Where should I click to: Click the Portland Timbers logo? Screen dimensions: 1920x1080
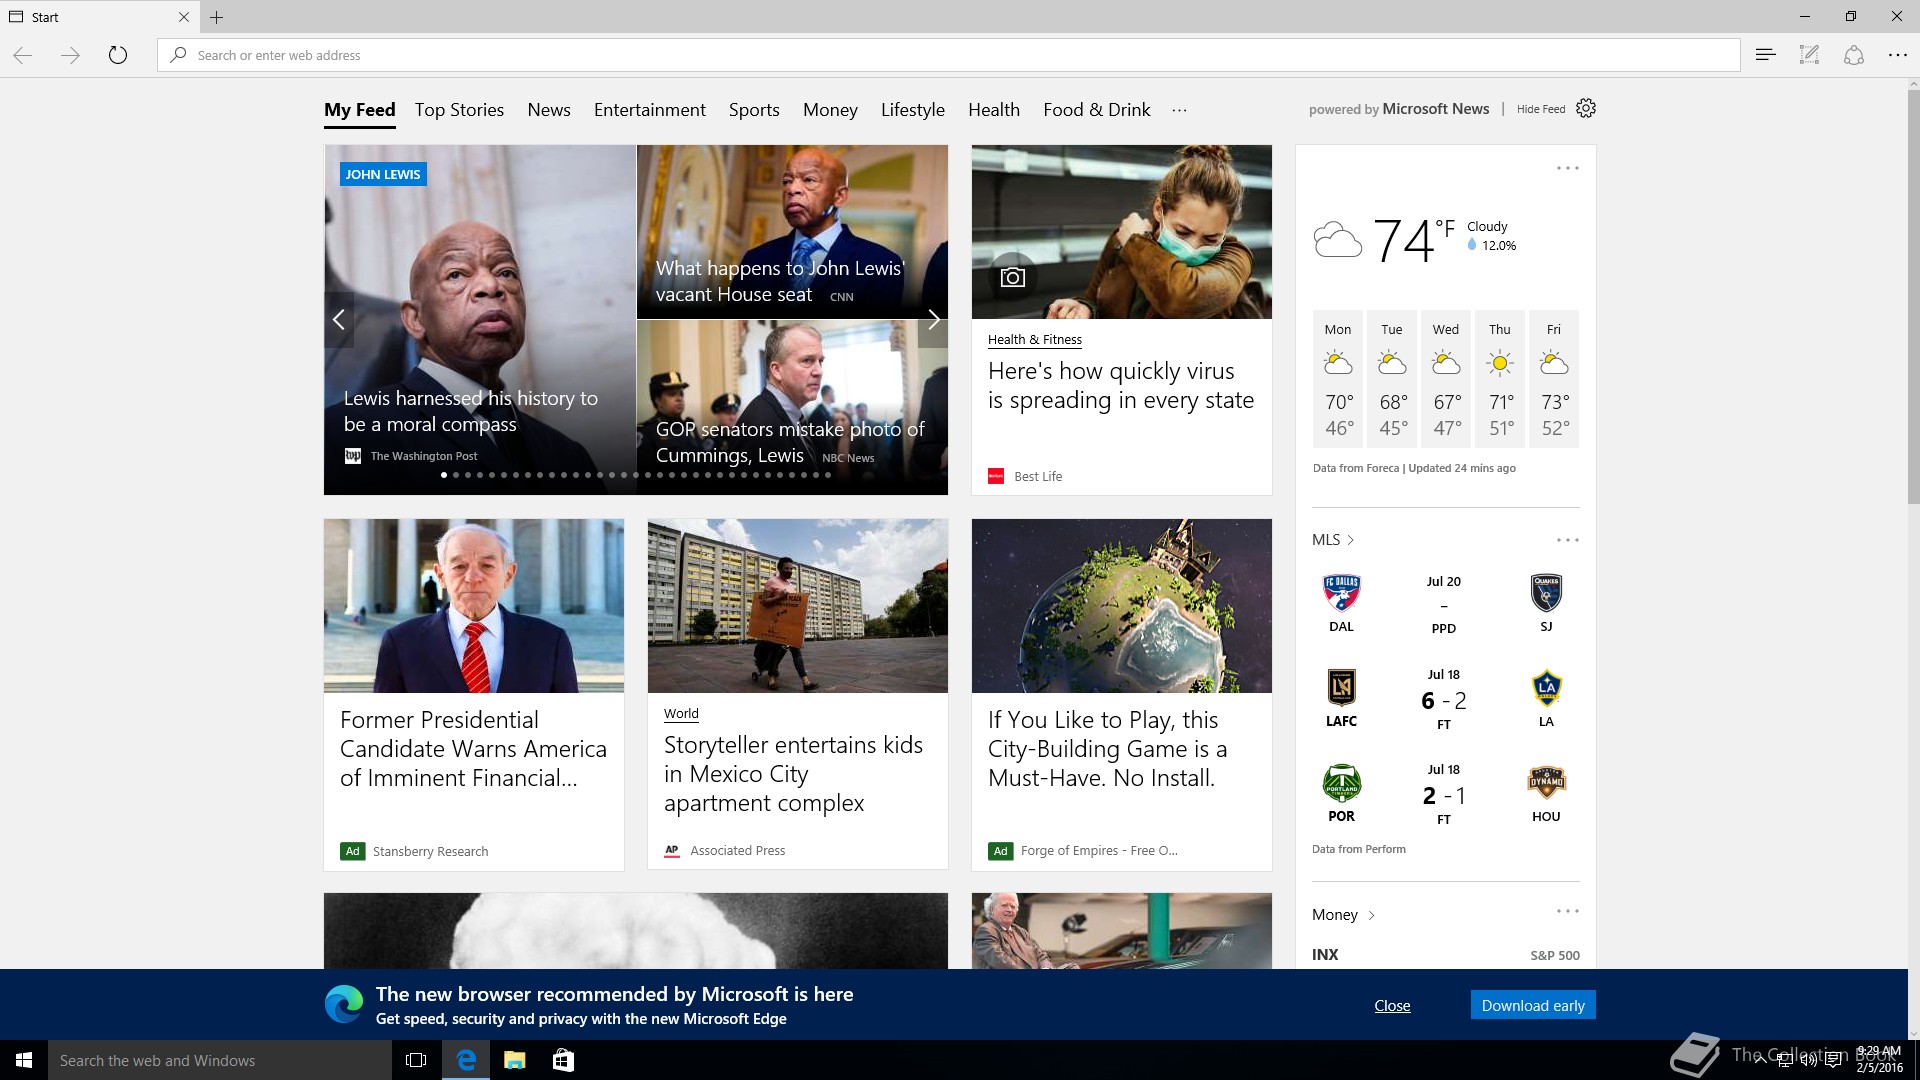[x=1341, y=783]
